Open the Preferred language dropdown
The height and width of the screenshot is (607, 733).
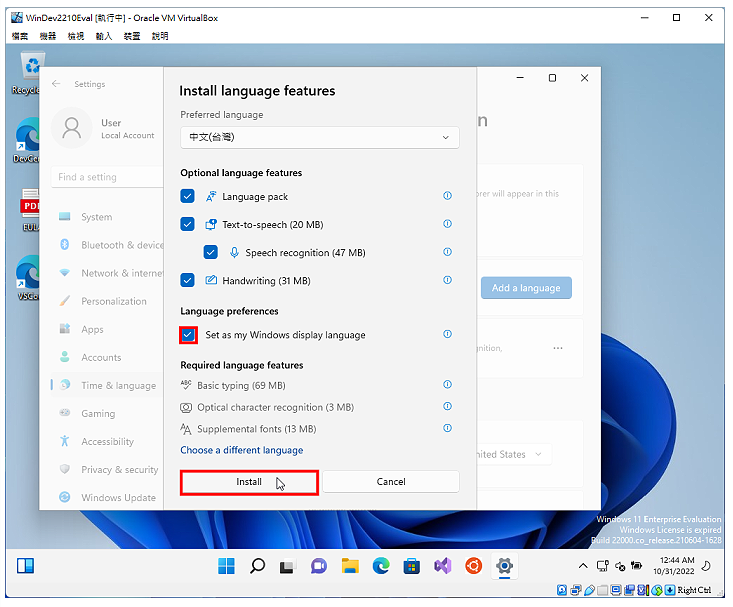[x=320, y=137]
